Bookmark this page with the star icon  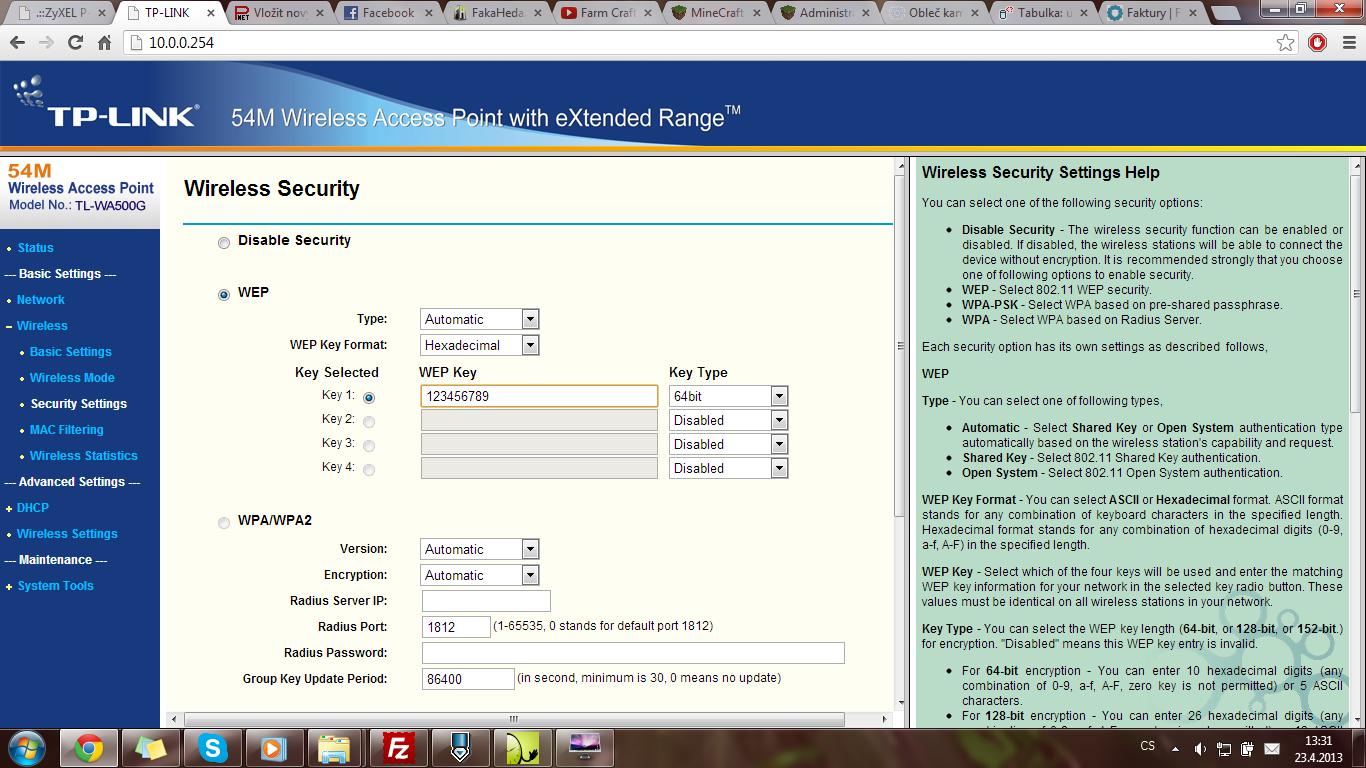click(1286, 43)
